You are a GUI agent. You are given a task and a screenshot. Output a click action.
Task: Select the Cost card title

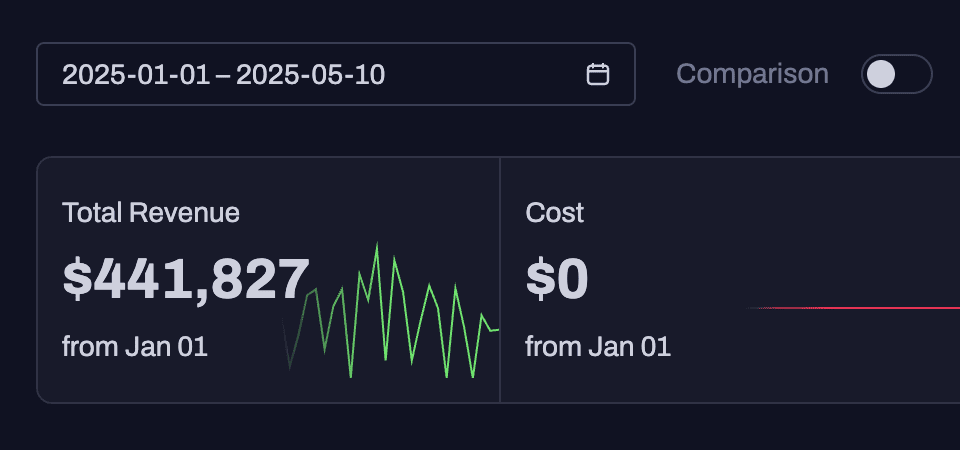(x=555, y=213)
